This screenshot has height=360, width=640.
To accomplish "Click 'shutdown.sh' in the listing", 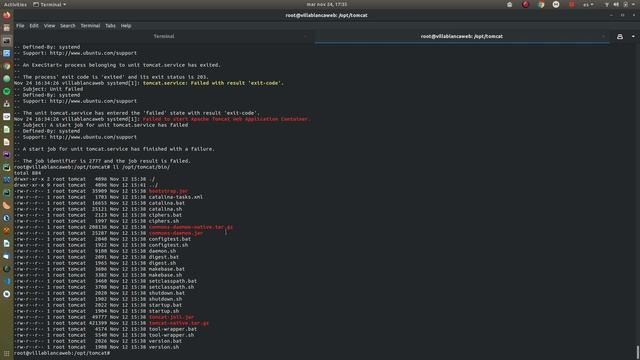I will click(165, 299).
